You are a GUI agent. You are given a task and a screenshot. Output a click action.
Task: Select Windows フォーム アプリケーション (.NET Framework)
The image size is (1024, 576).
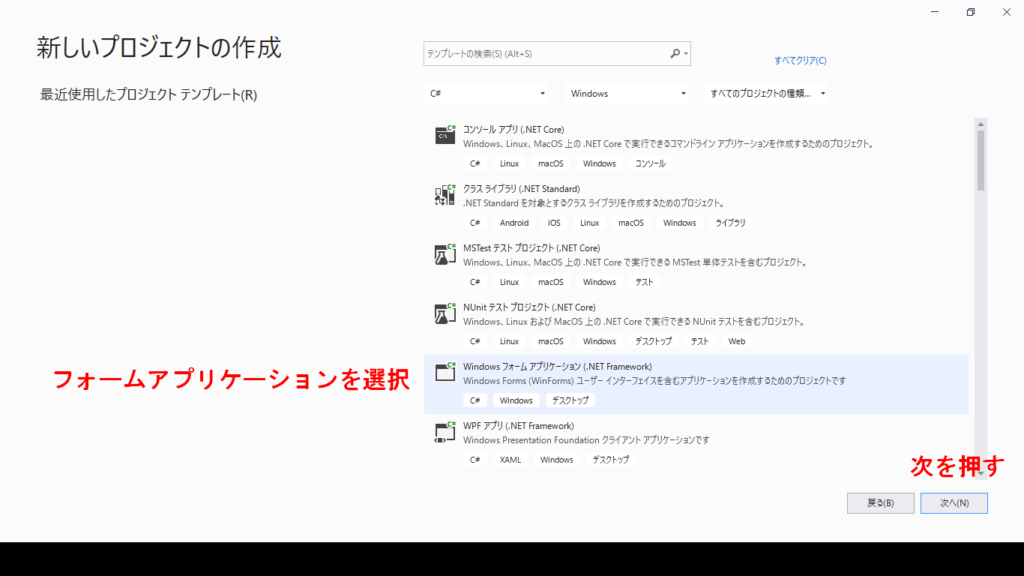(x=556, y=367)
